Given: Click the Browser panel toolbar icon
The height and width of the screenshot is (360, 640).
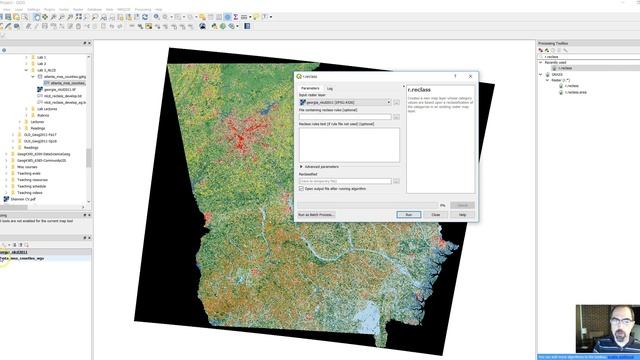Looking at the screenshot, I should [x=4, y=50].
